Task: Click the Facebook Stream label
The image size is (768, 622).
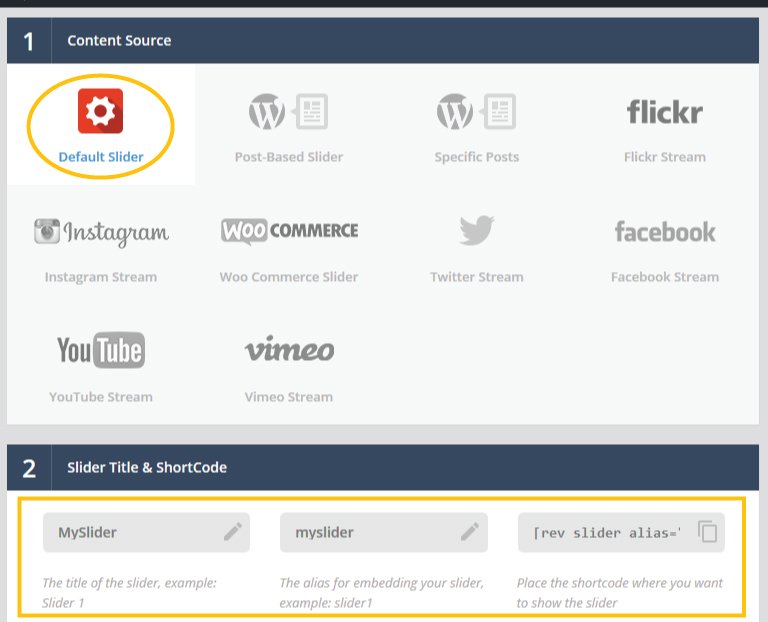Action: tap(665, 277)
